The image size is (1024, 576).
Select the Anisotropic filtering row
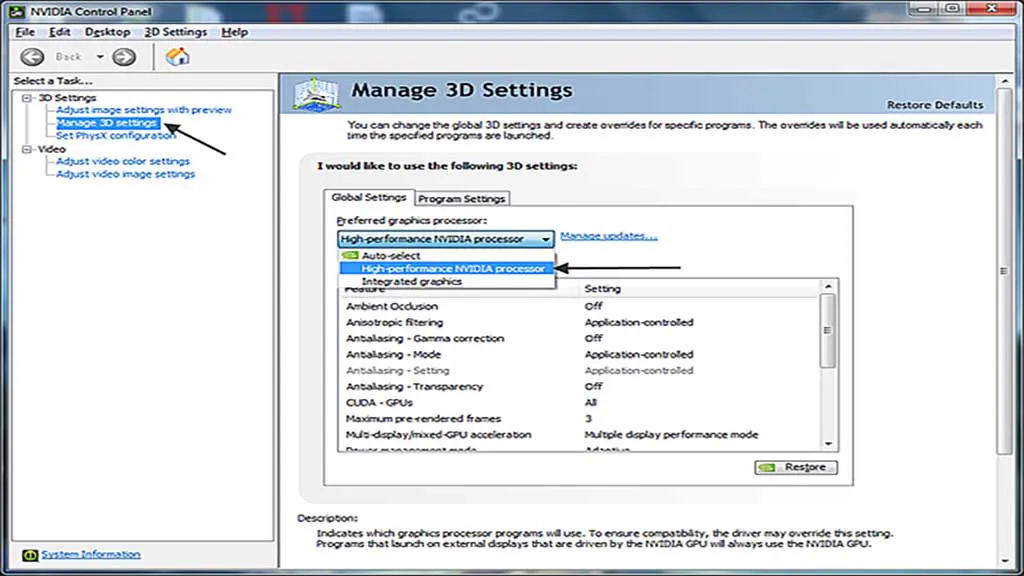579,323
